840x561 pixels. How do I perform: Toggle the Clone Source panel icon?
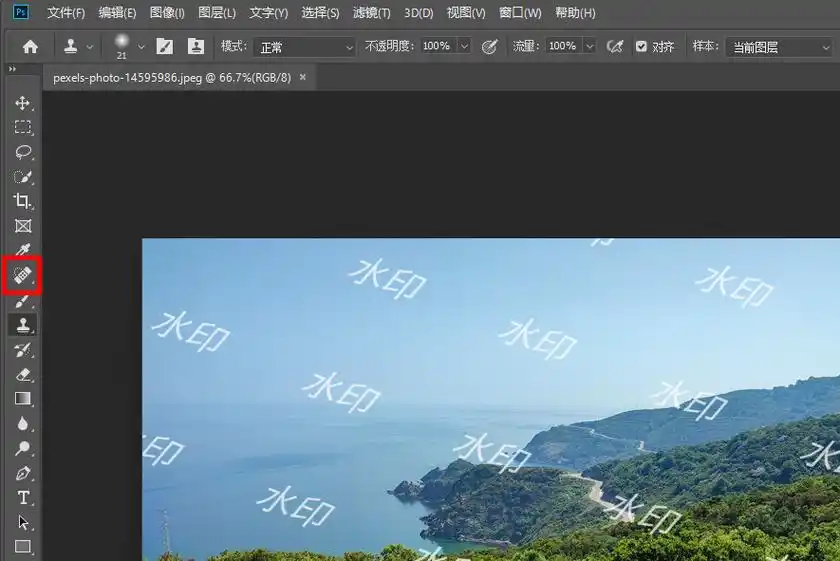(x=196, y=47)
